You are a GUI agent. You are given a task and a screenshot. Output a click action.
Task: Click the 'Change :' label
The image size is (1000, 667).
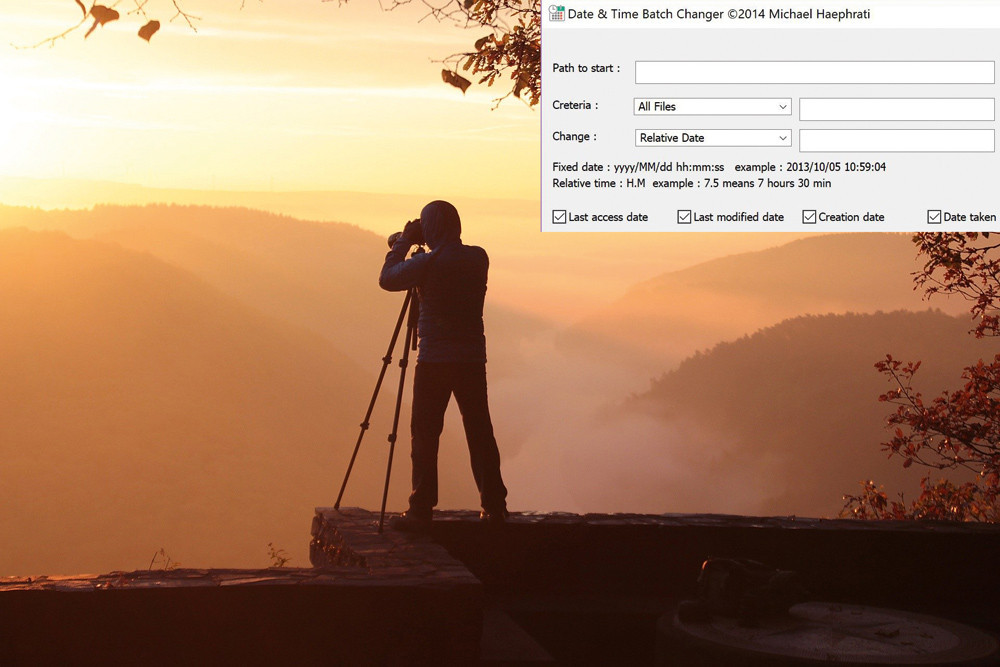[575, 136]
